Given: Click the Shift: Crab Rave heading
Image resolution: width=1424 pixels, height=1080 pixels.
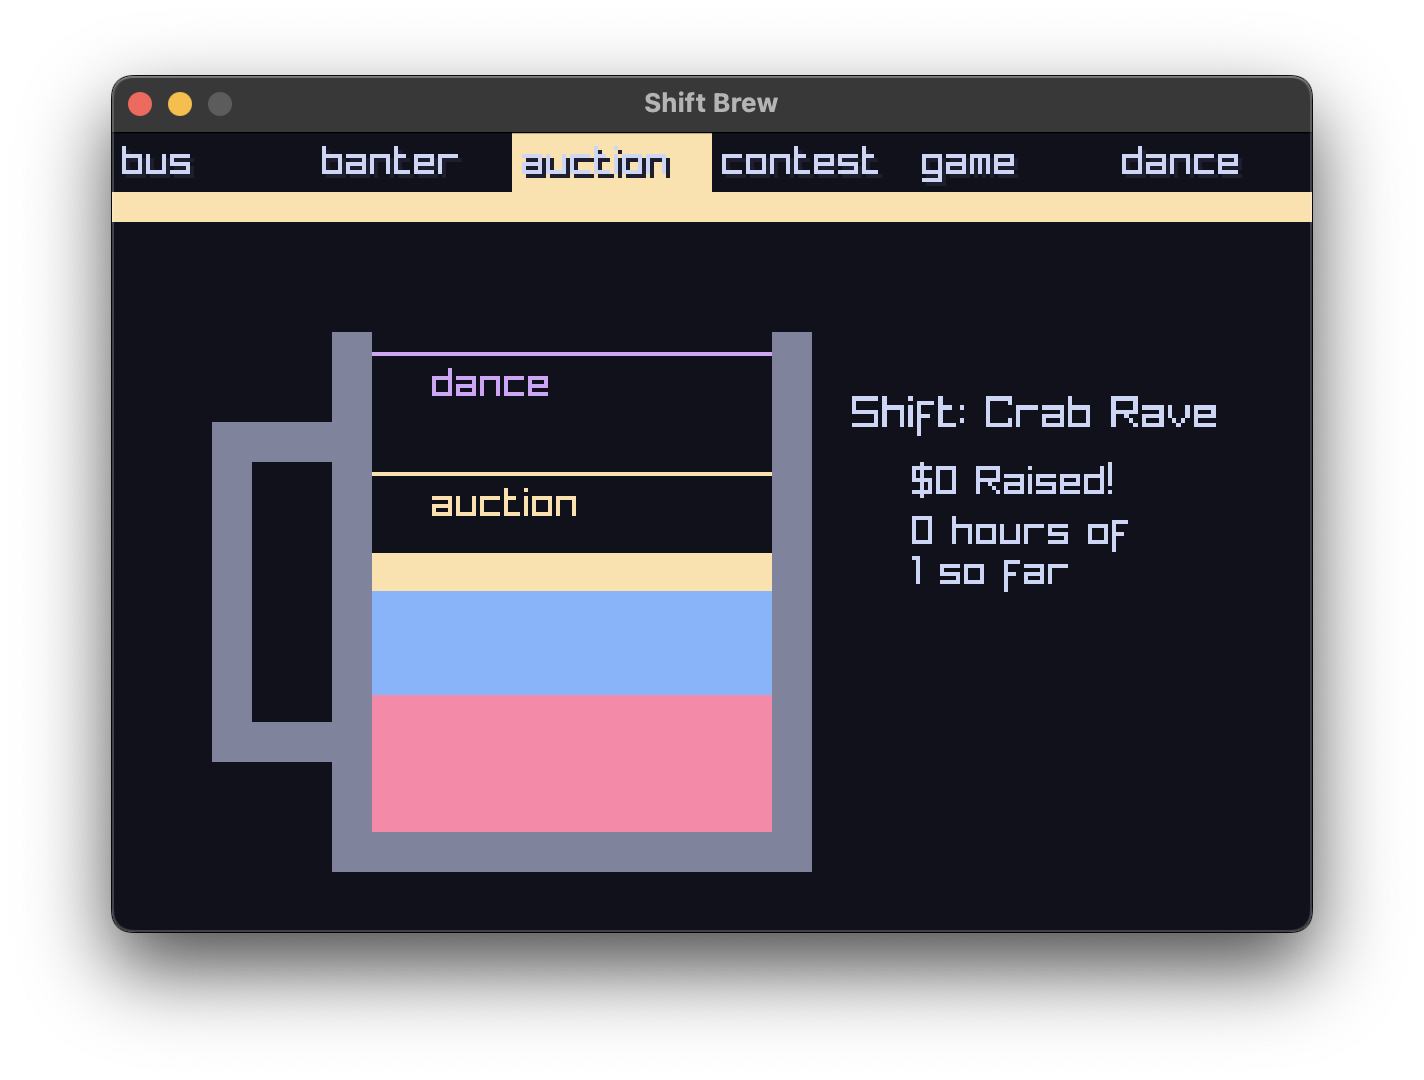Looking at the screenshot, I should pyautogui.click(x=1034, y=412).
